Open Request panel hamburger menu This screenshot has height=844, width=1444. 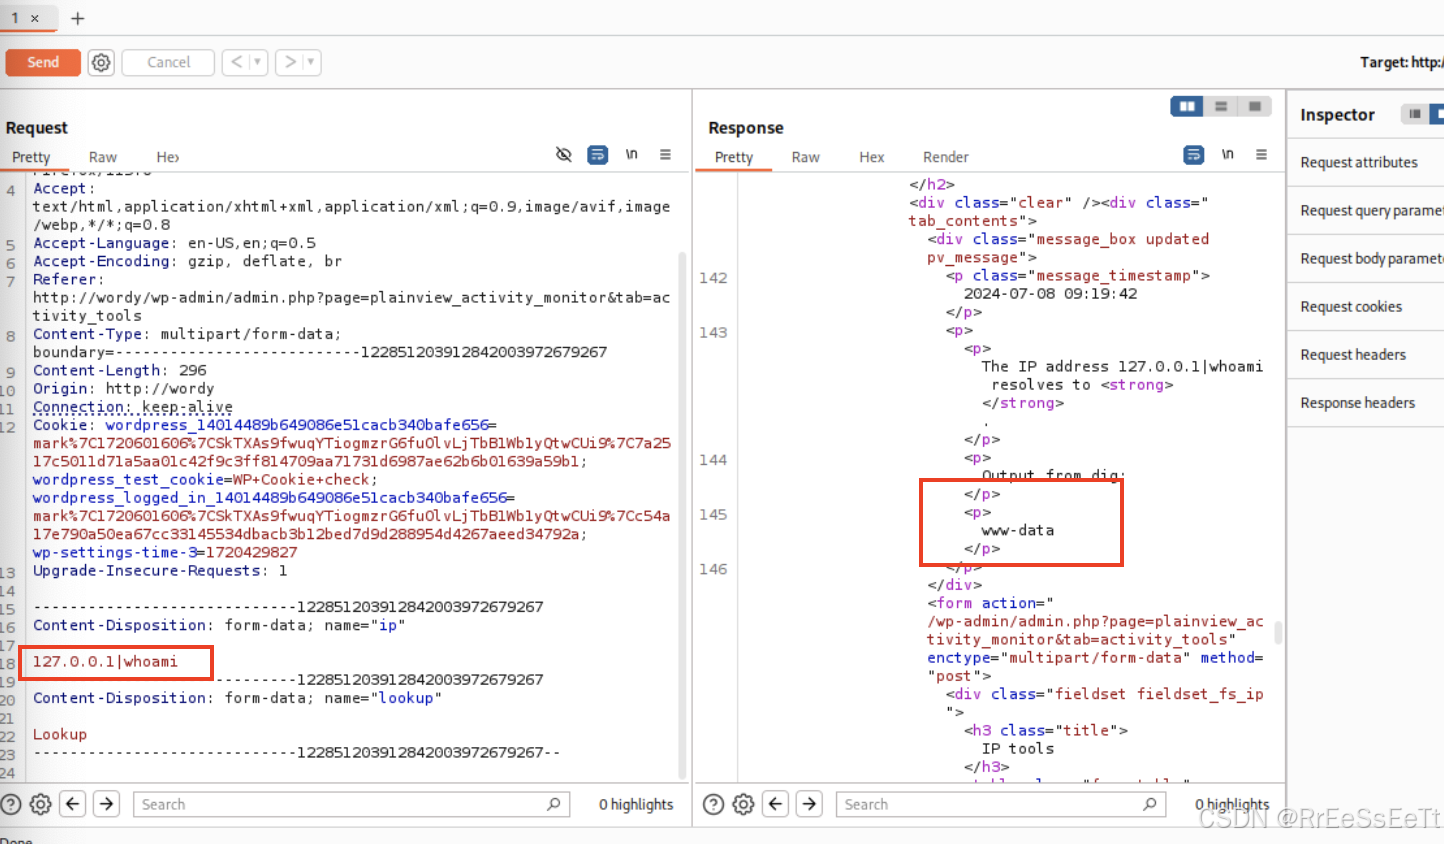665,154
